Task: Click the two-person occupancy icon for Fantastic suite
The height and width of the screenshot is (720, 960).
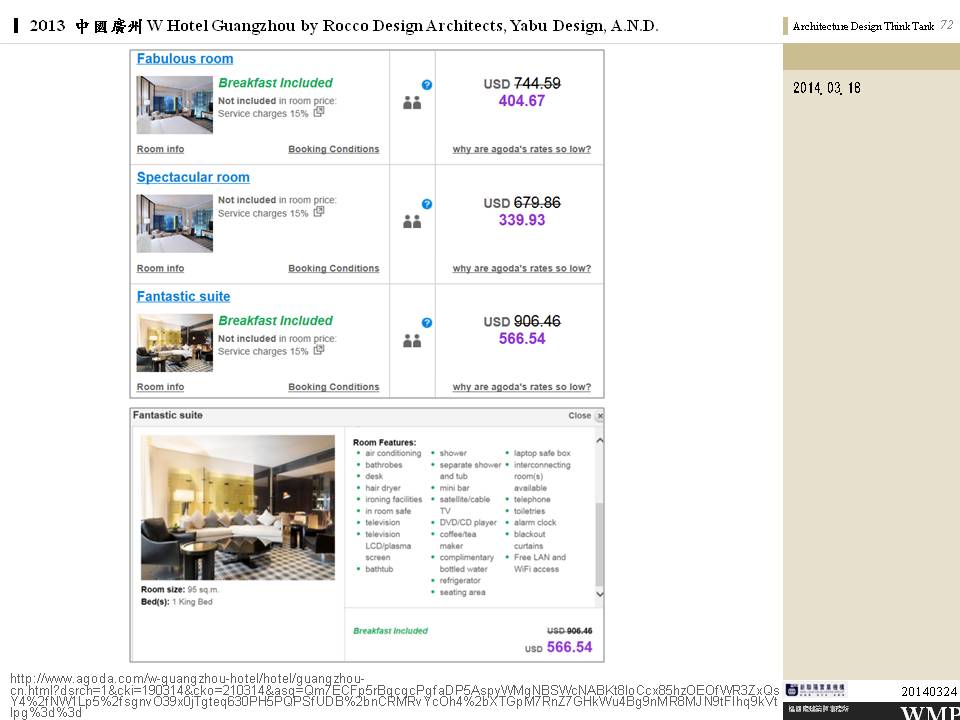Action: pyautogui.click(x=412, y=341)
